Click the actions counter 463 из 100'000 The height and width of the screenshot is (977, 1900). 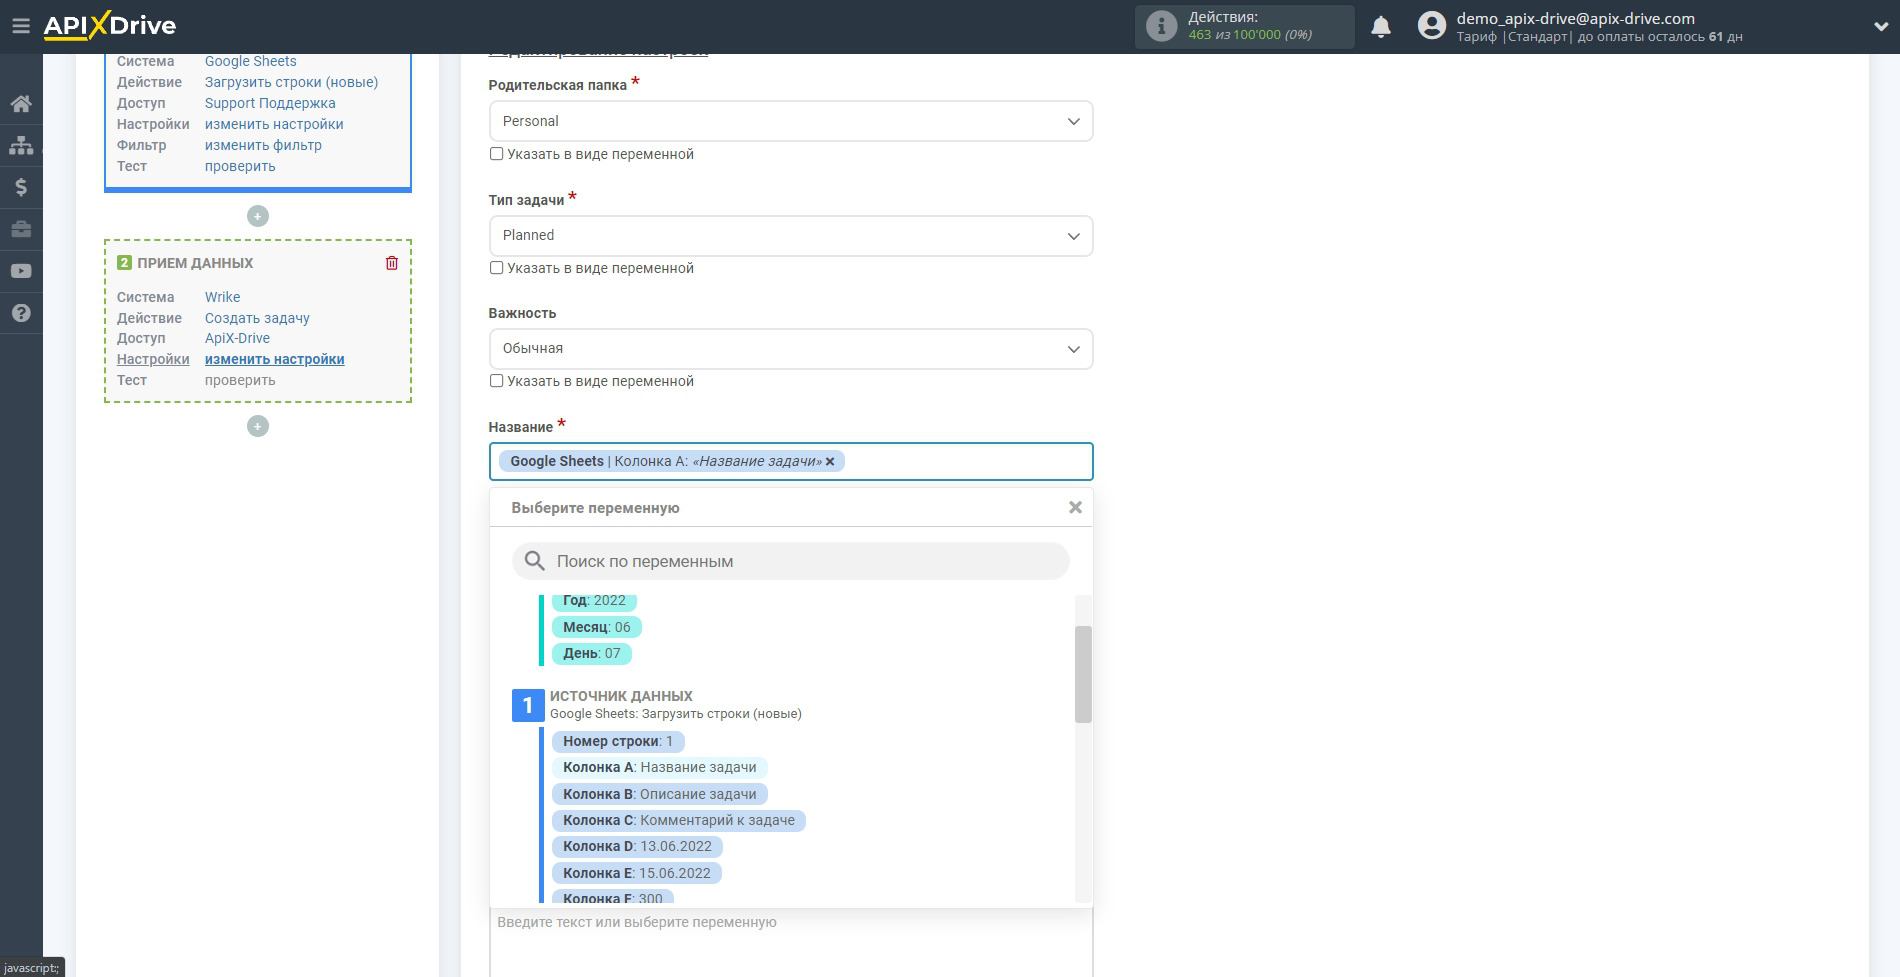click(x=1250, y=35)
